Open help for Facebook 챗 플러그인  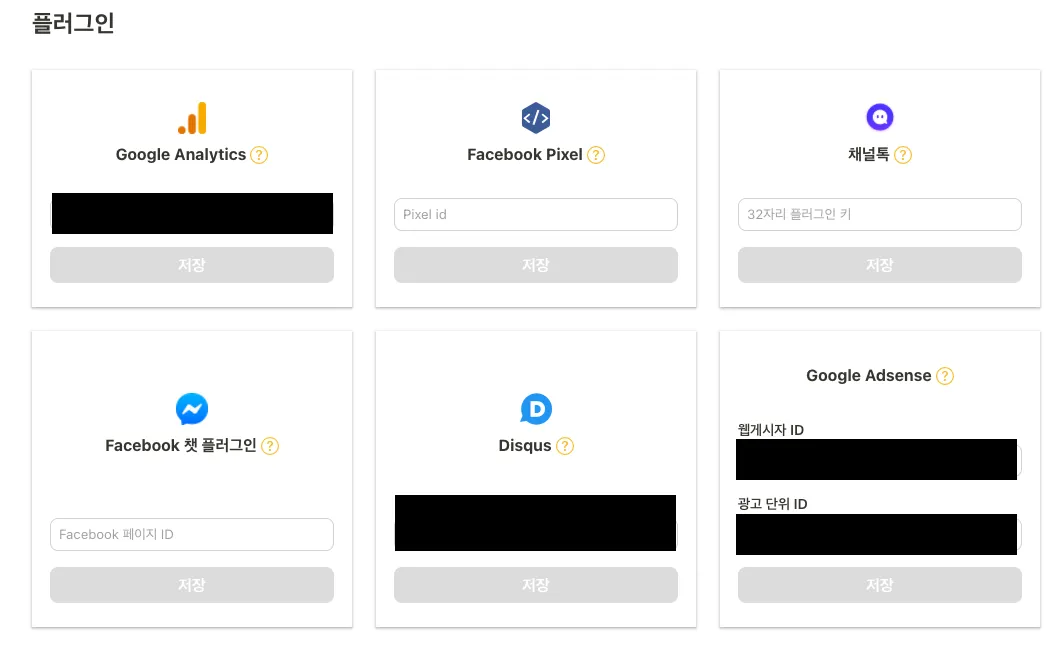point(270,446)
